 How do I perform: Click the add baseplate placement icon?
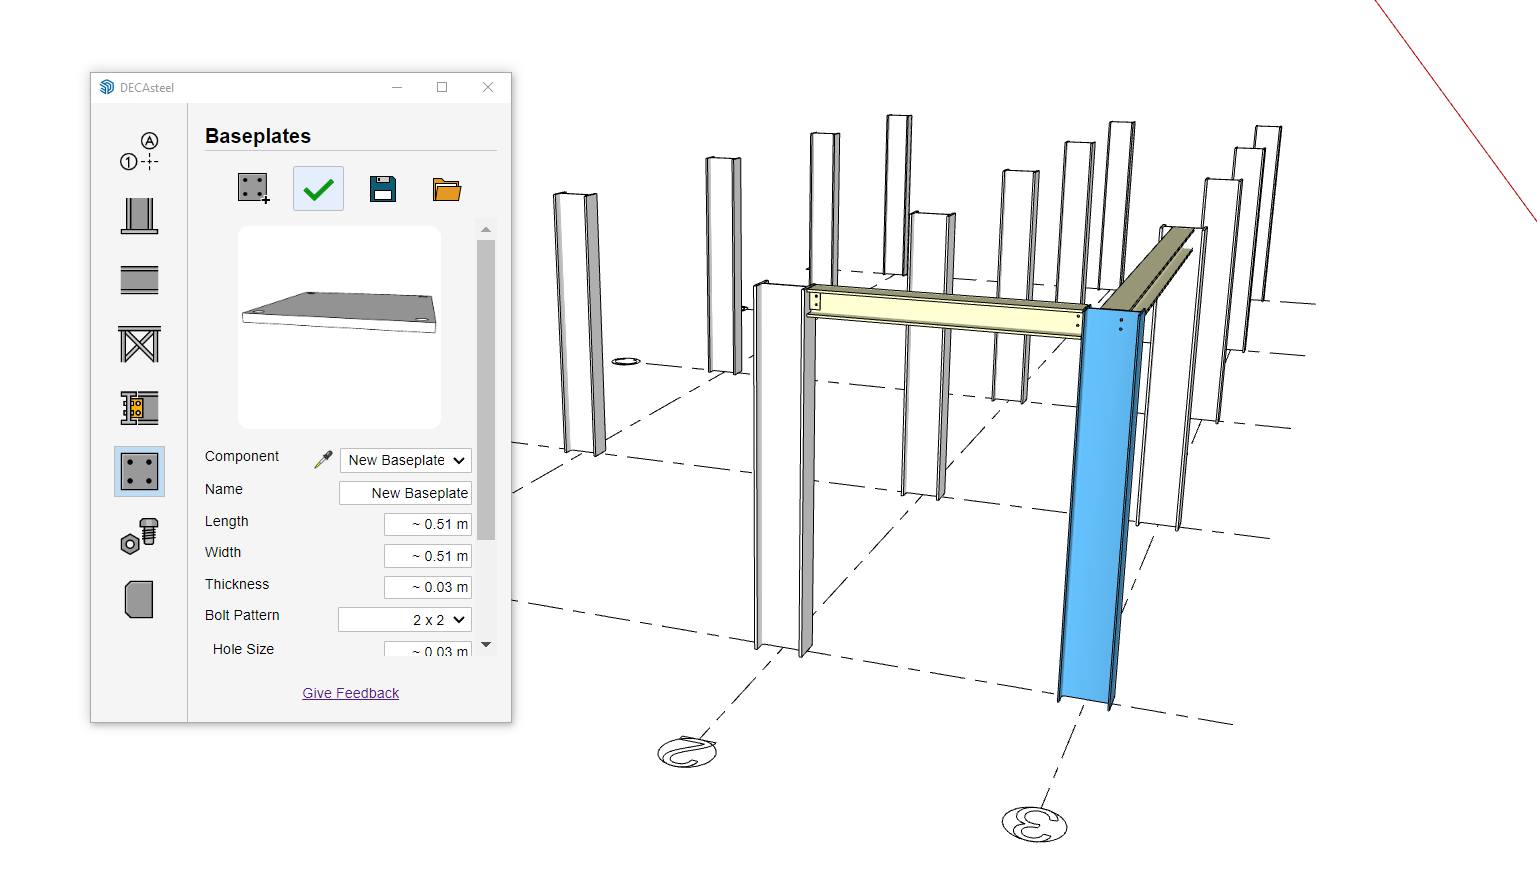[x=253, y=188]
